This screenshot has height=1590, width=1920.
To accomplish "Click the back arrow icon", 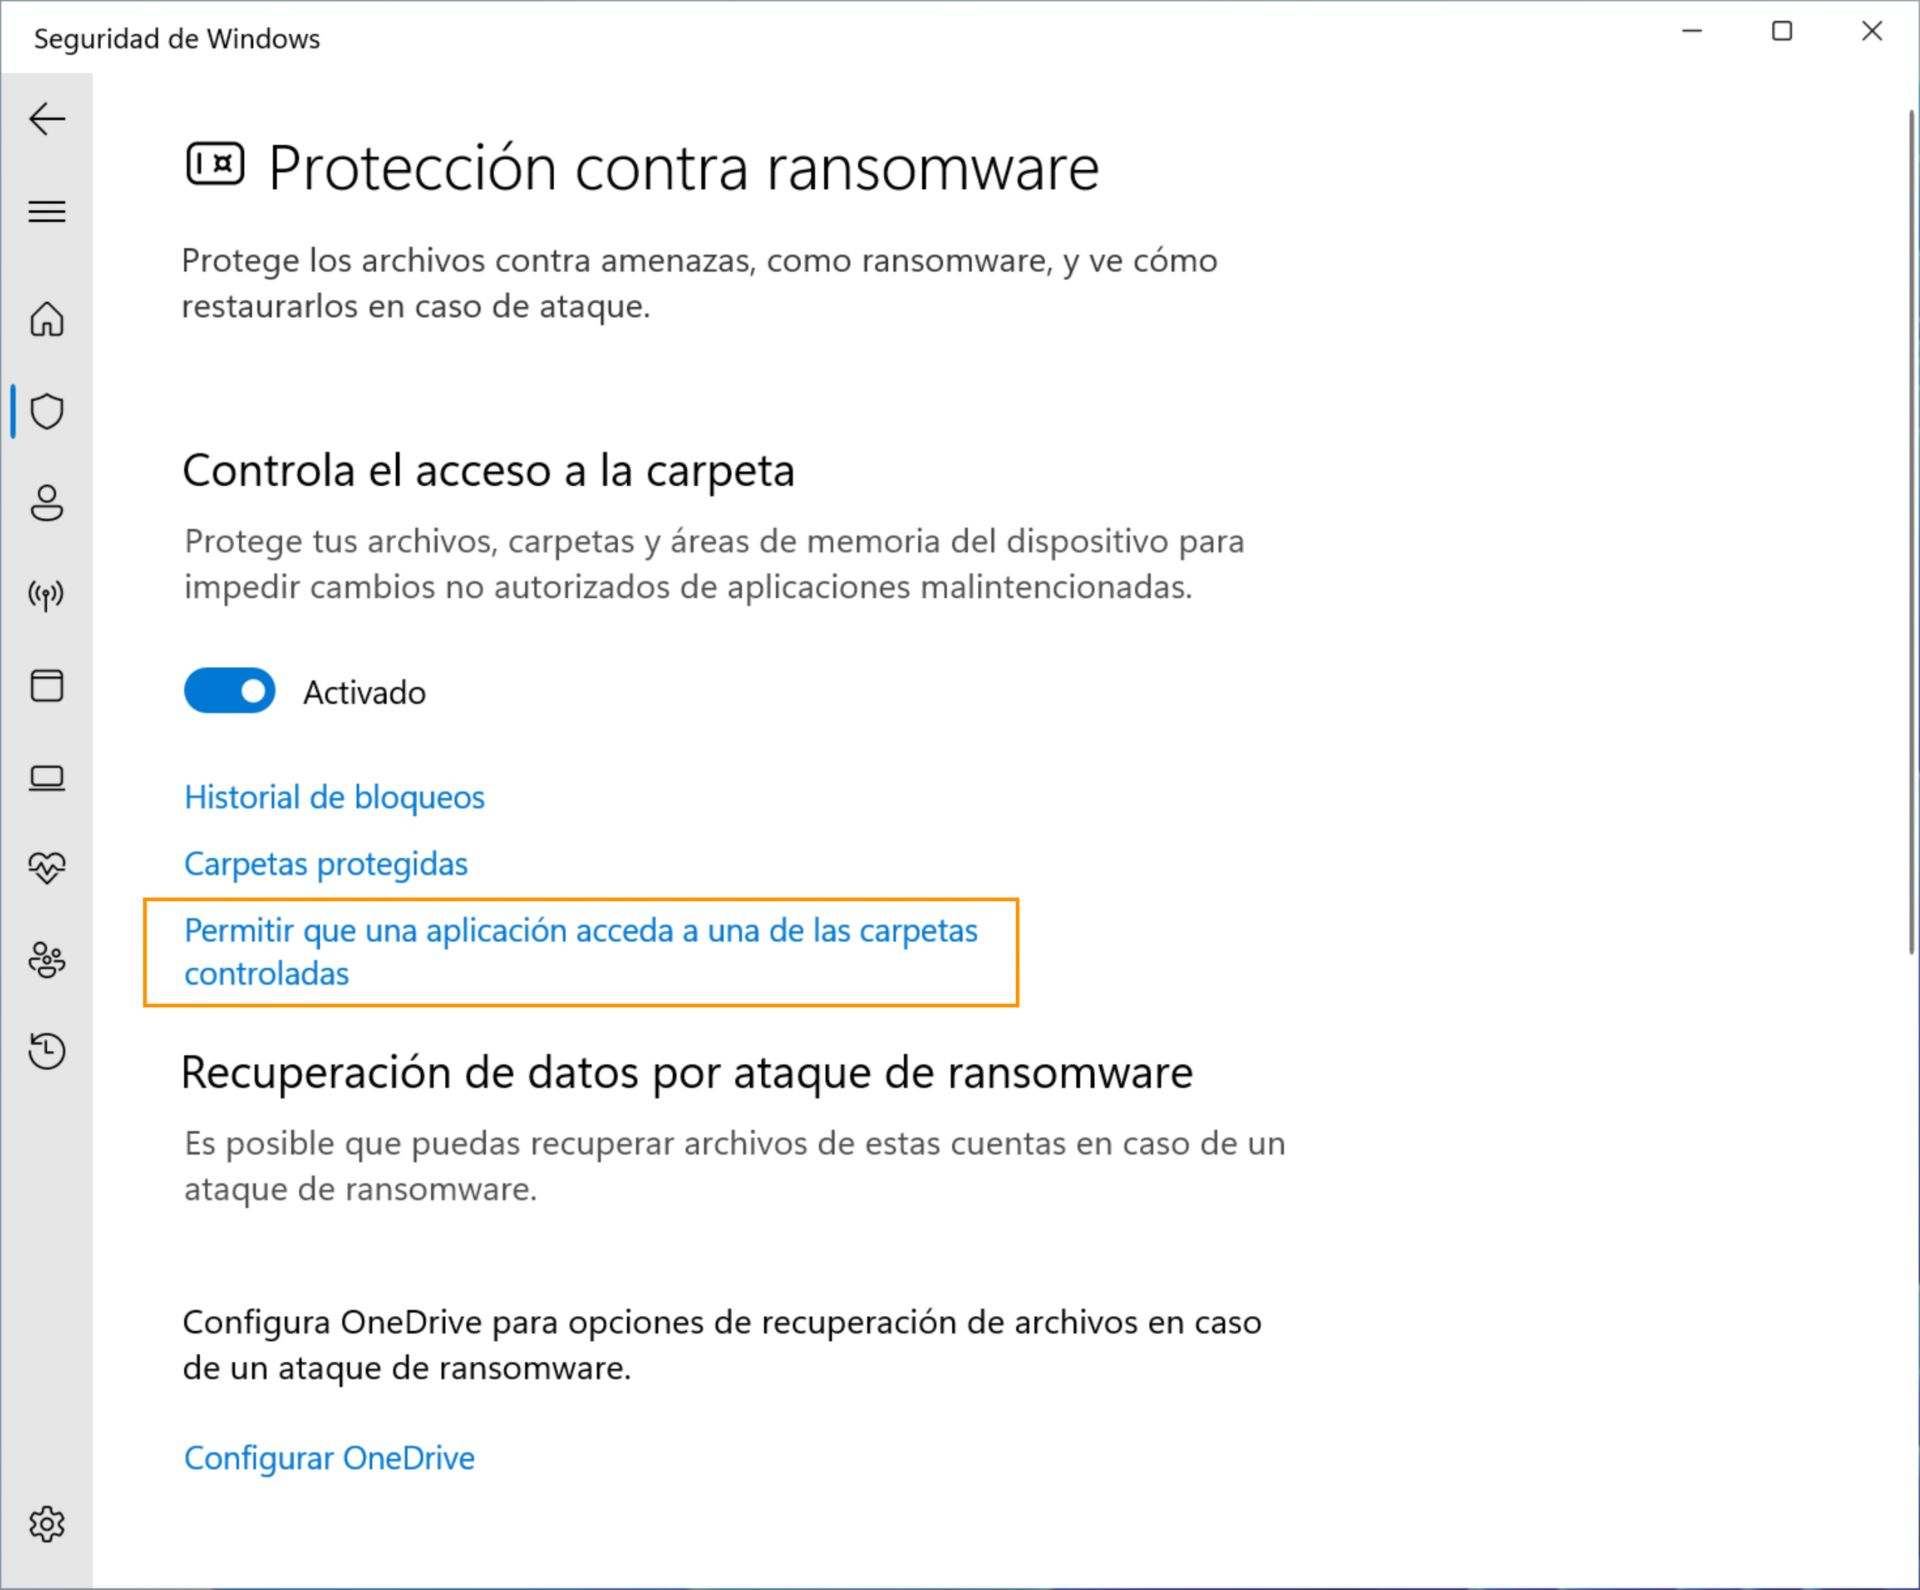I will click(x=47, y=119).
